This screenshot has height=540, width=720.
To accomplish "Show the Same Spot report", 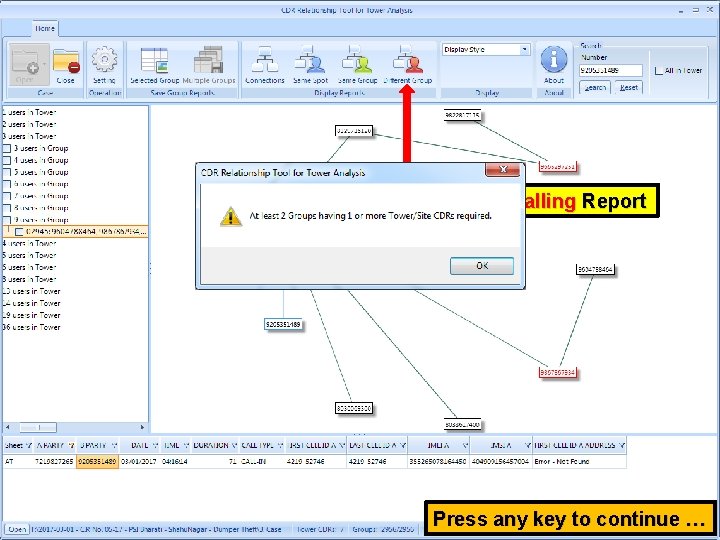I will 310,59.
